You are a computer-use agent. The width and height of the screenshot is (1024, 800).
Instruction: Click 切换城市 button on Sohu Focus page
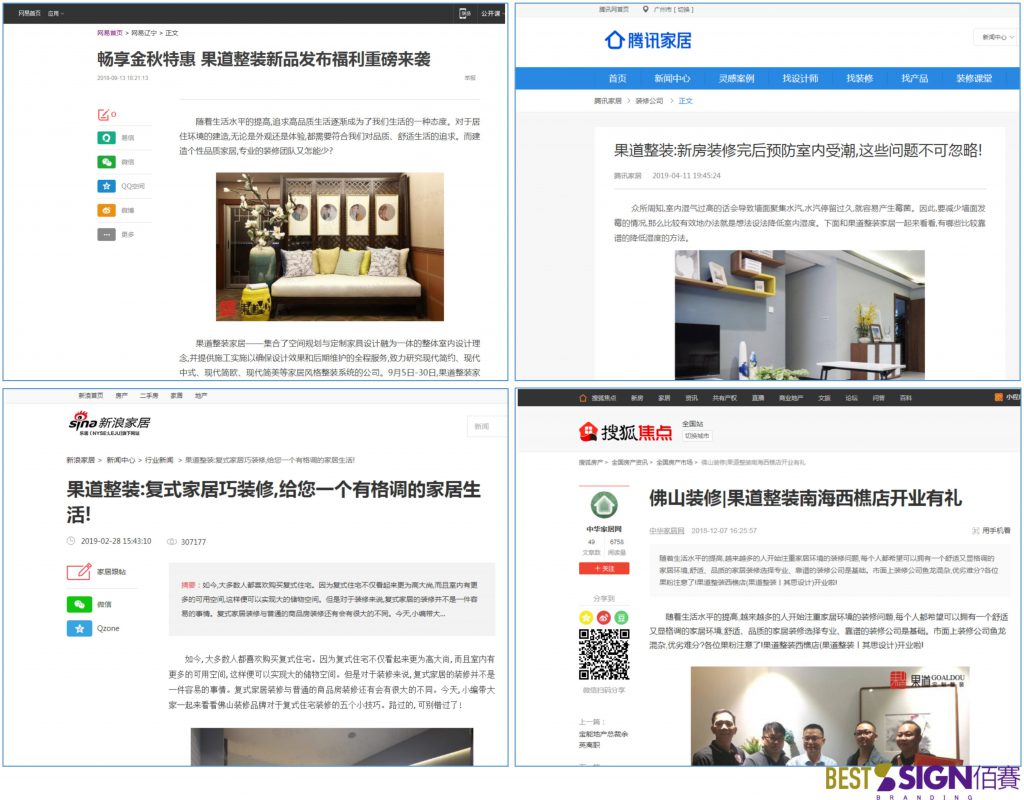[x=697, y=436]
